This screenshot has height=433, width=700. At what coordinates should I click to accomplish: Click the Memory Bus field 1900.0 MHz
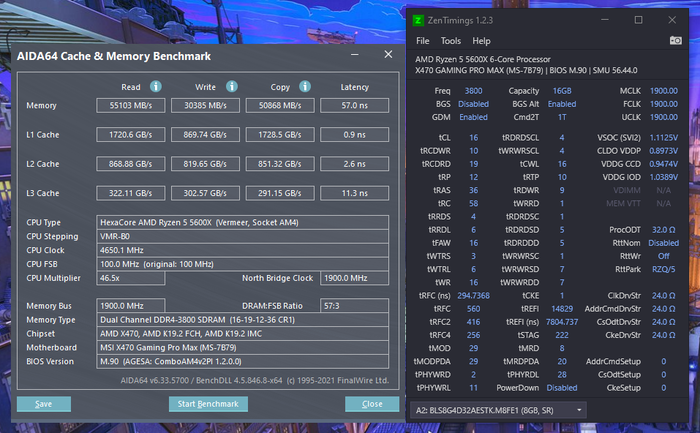point(131,306)
